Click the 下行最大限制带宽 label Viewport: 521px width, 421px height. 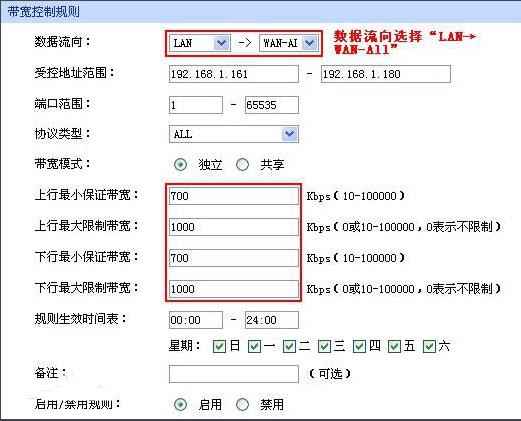(86, 287)
